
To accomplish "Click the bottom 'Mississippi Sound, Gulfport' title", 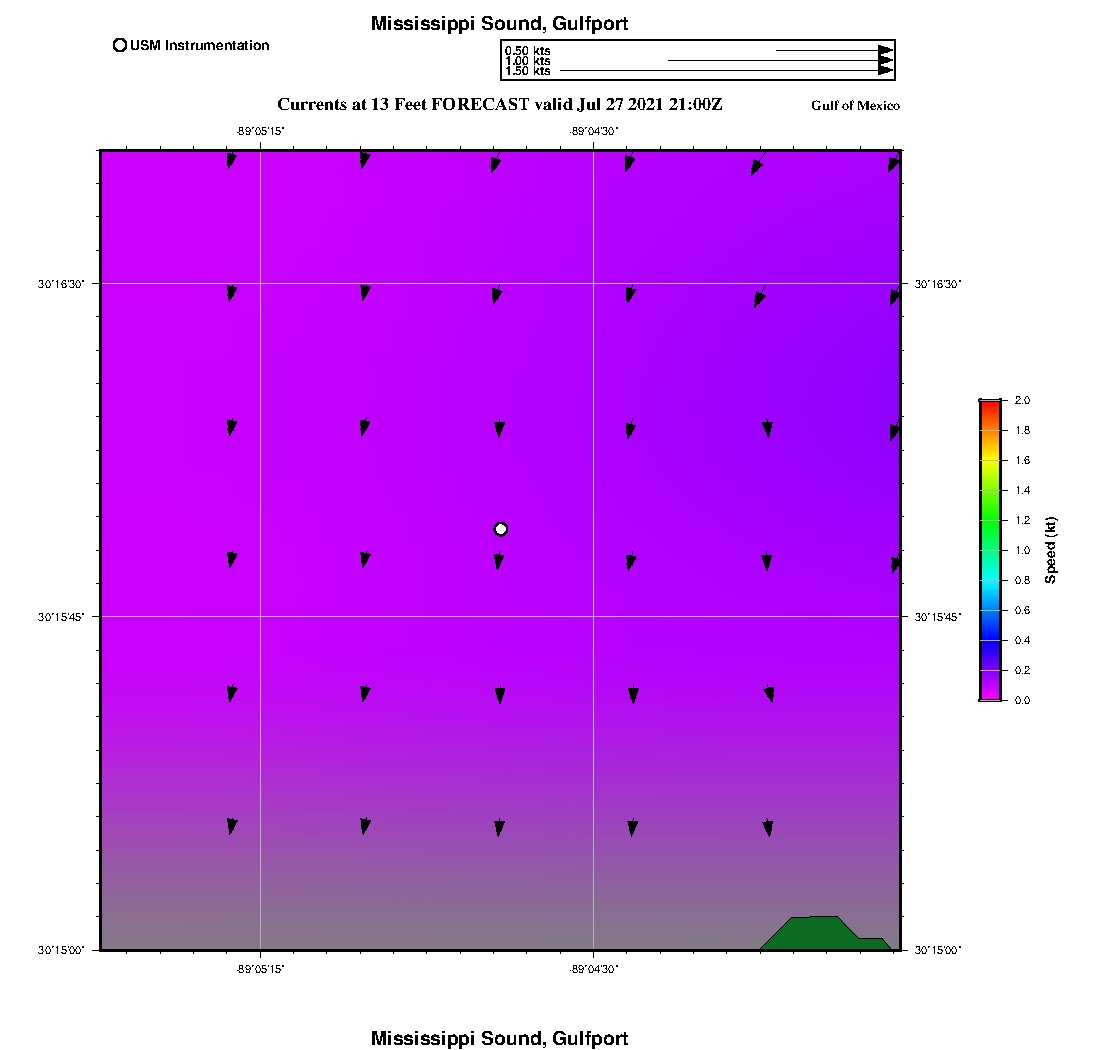I will (499, 1038).
